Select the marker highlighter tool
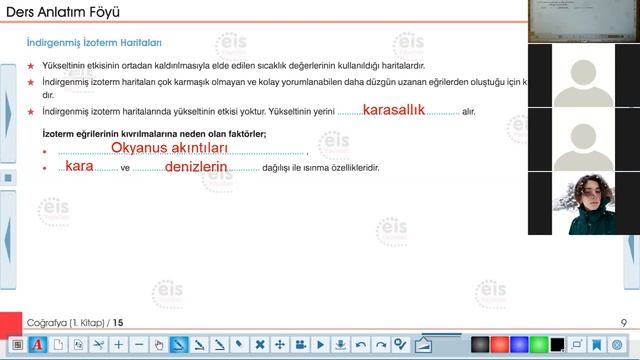 pos(239,345)
